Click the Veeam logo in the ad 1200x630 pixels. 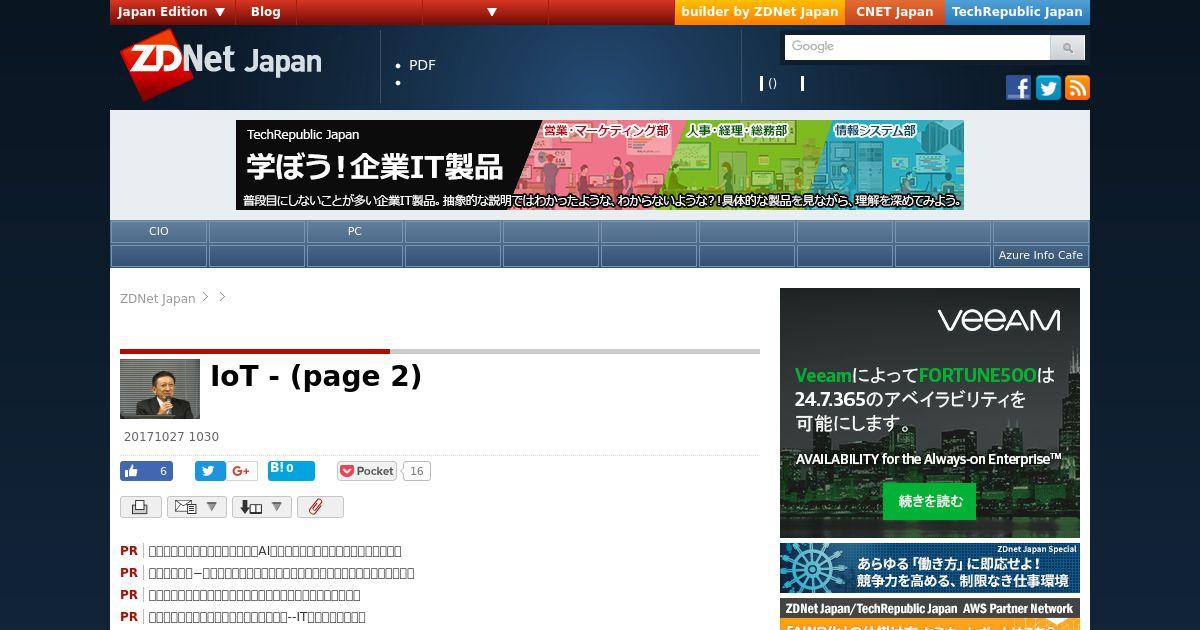pos(999,320)
